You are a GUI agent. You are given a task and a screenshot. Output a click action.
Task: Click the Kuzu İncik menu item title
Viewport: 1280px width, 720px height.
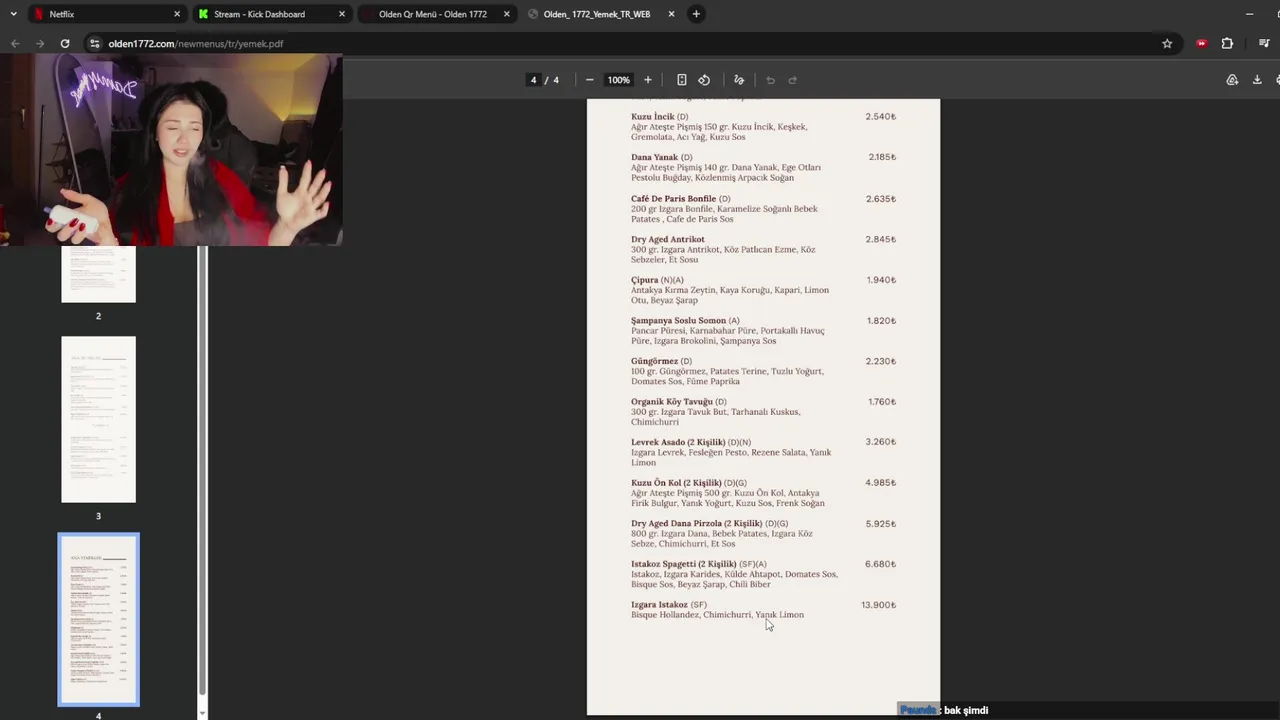click(653, 117)
